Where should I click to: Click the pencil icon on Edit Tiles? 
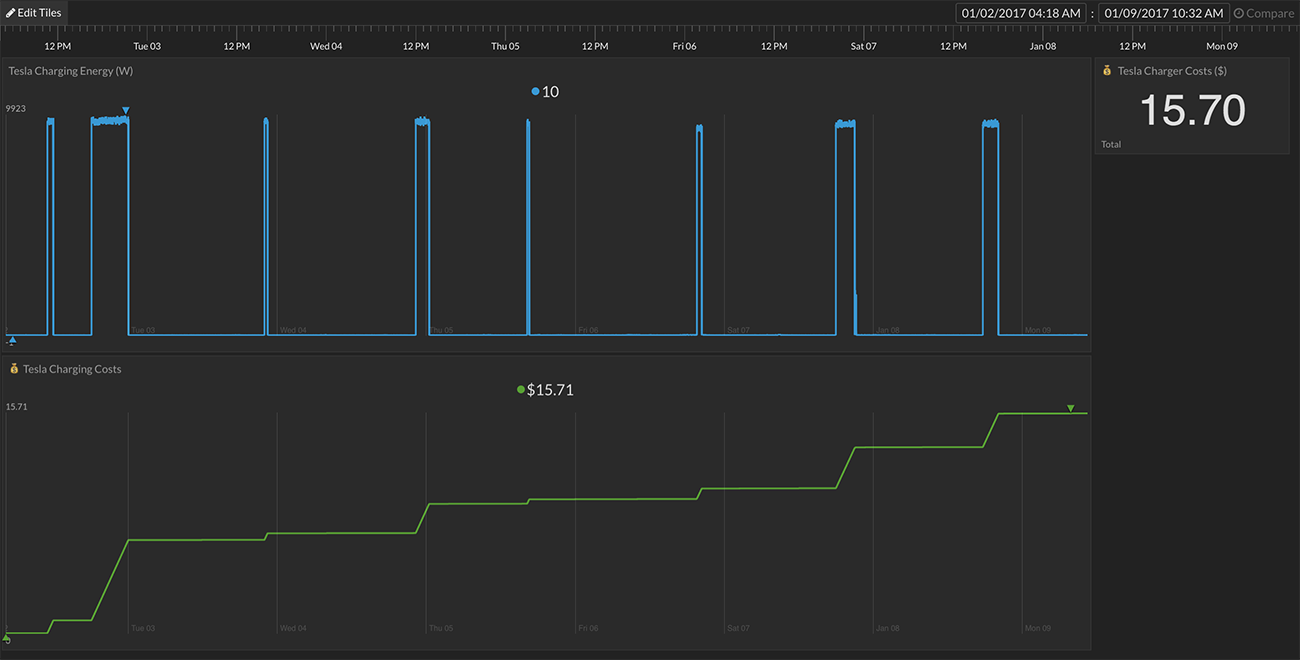[x=11, y=13]
